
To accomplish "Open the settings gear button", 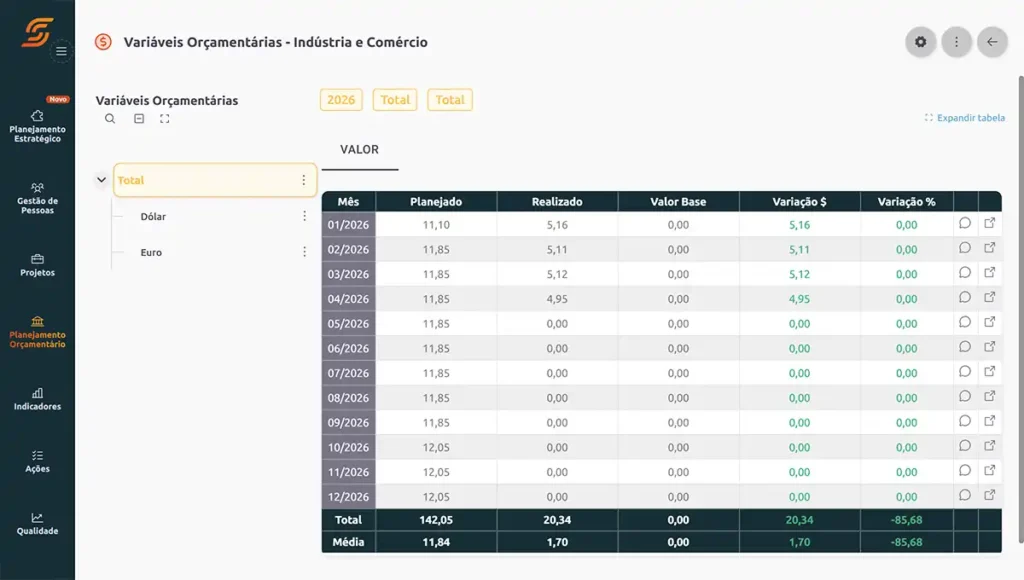I will pos(920,42).
